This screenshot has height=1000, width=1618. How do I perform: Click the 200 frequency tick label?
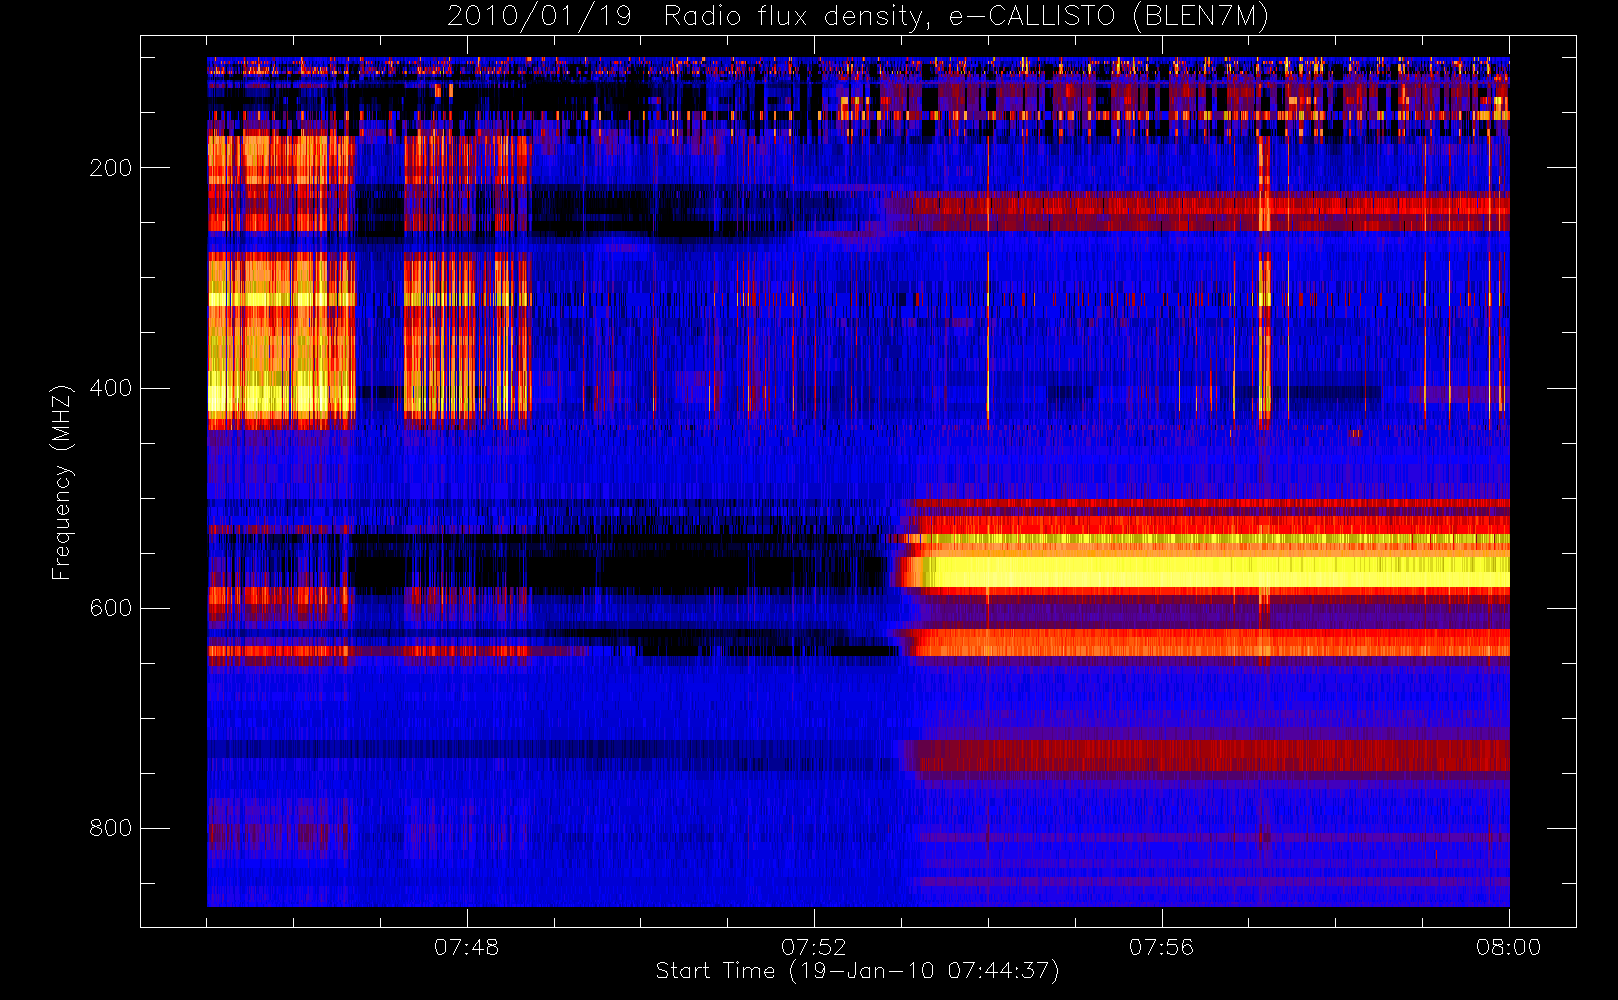110,168
